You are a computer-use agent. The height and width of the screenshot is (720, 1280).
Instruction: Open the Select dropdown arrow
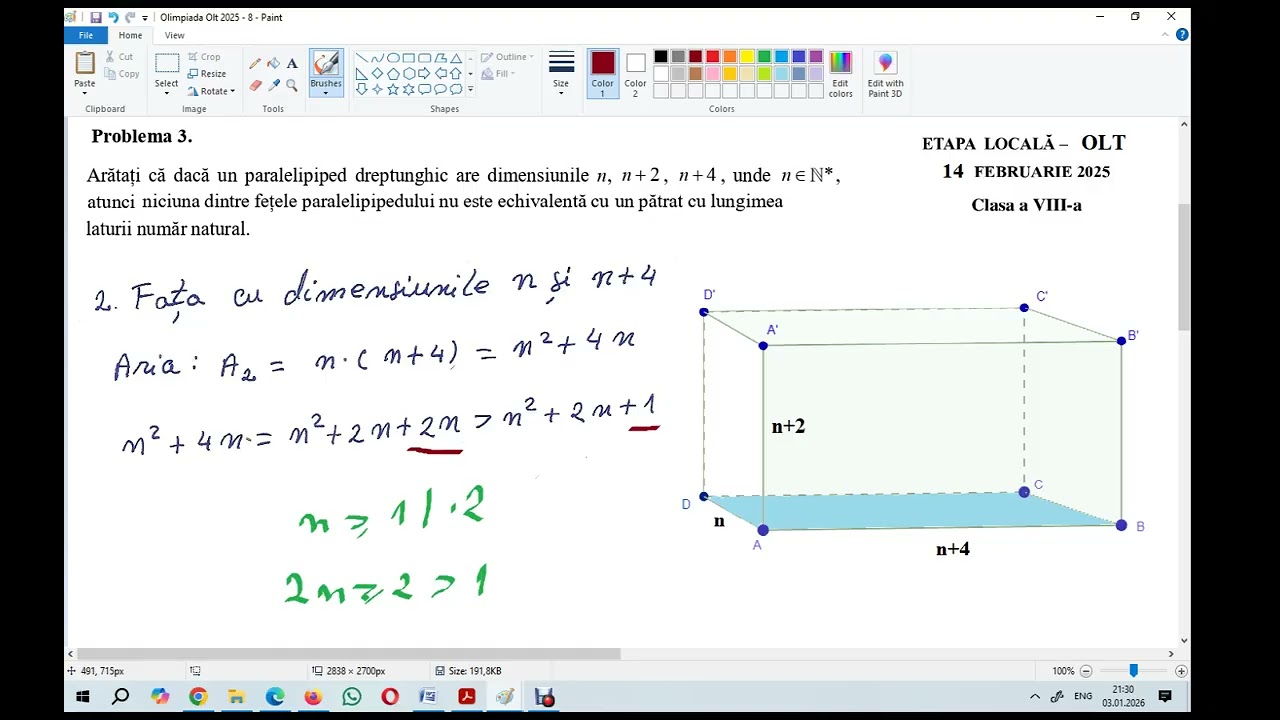tap(167, 93)
